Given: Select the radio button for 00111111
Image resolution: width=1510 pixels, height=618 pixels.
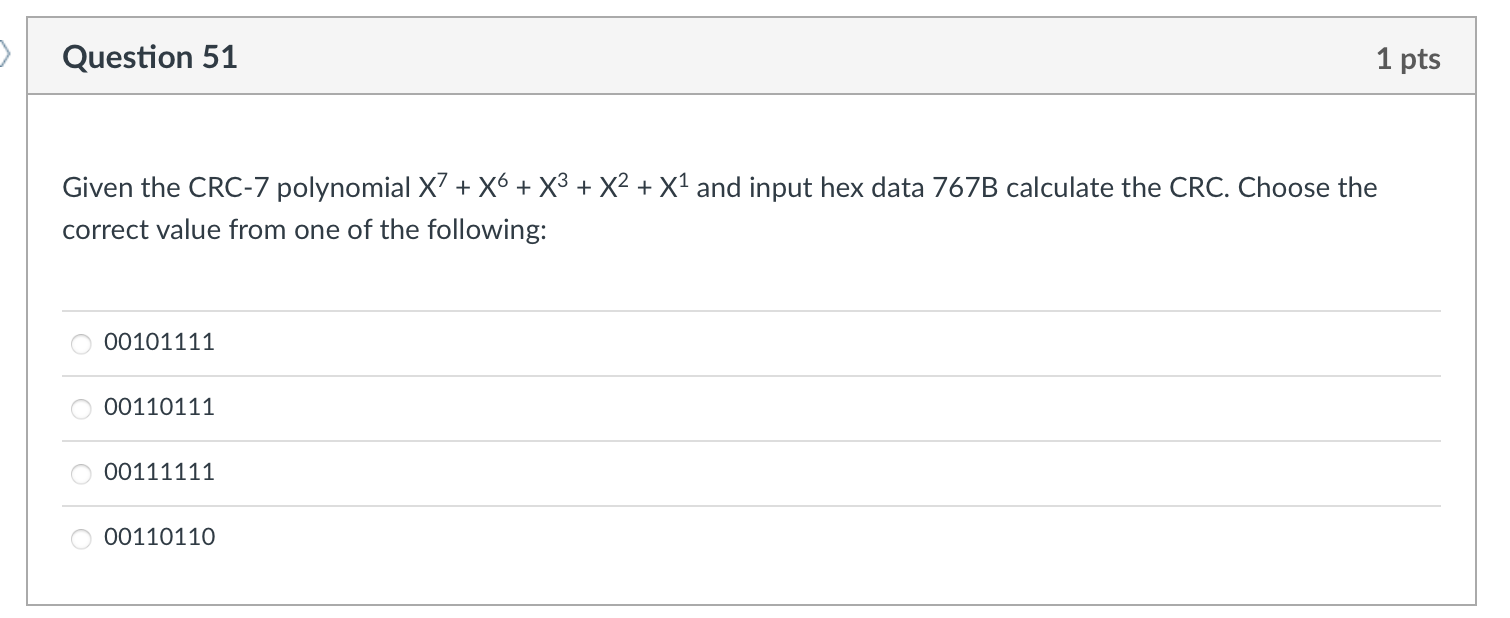Looking at the screenshot, I should [82, 473].
